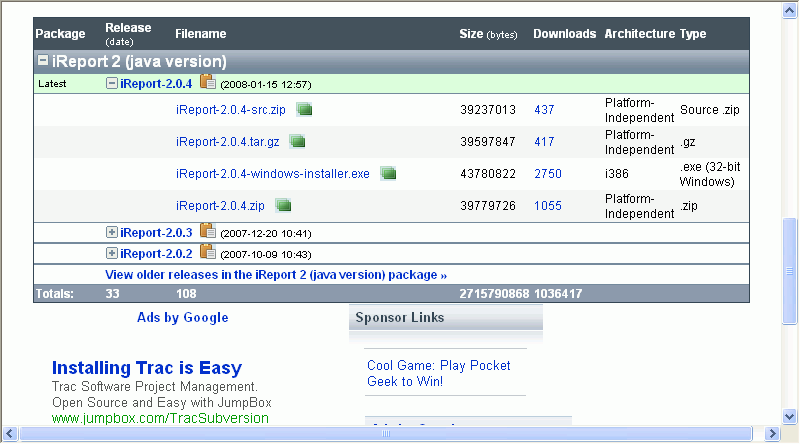This screenshot has width=800, height=444.
Task: Download iReport-2.0.4-windows-installer.exe file
Action: pos(272,174)
